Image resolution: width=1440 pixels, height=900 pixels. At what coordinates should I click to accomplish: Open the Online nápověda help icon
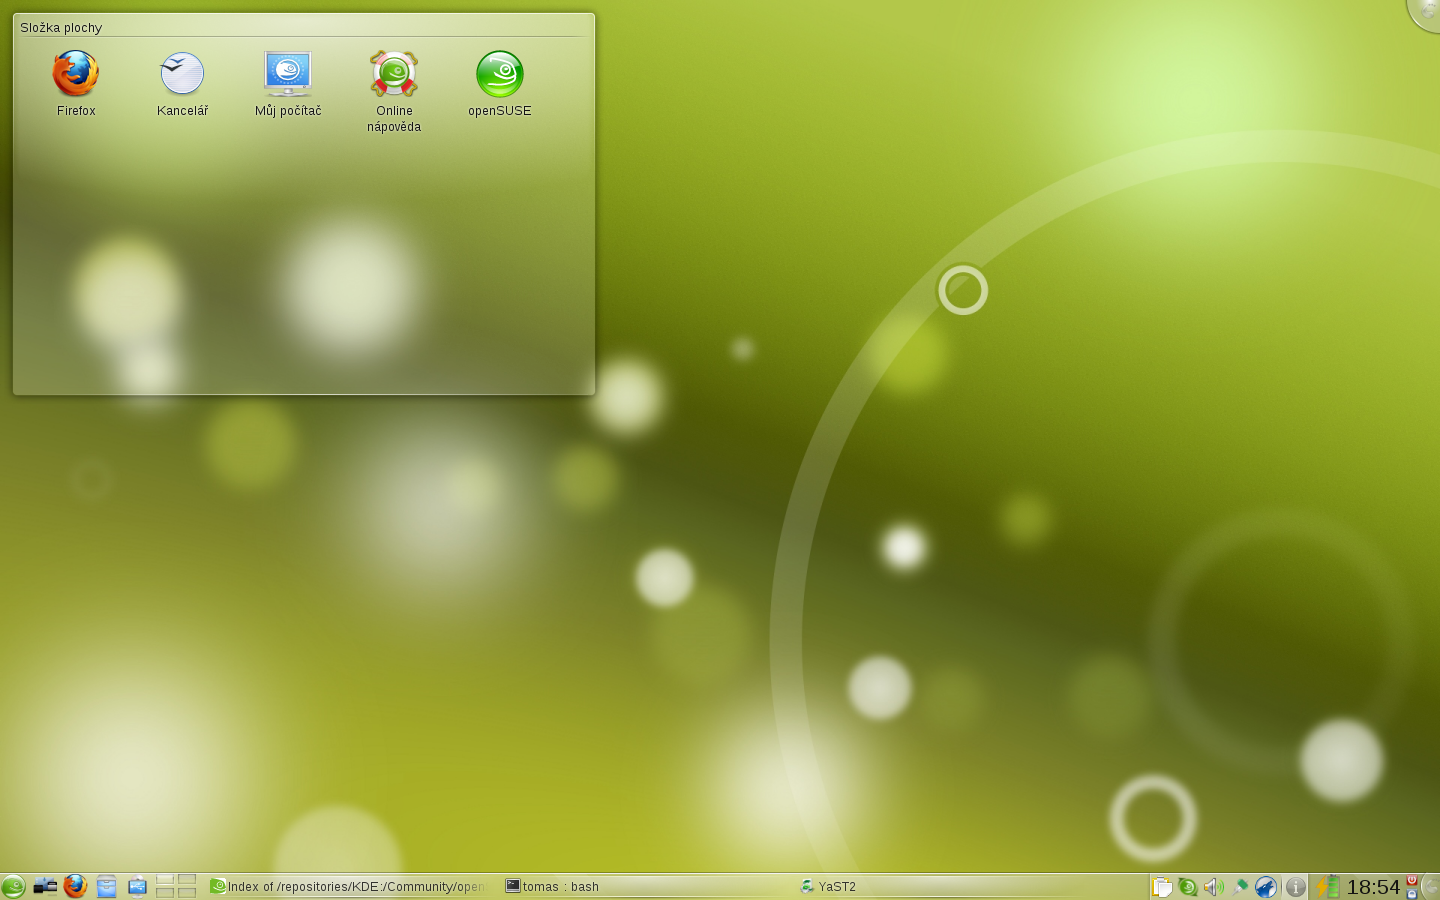(394, 91)
